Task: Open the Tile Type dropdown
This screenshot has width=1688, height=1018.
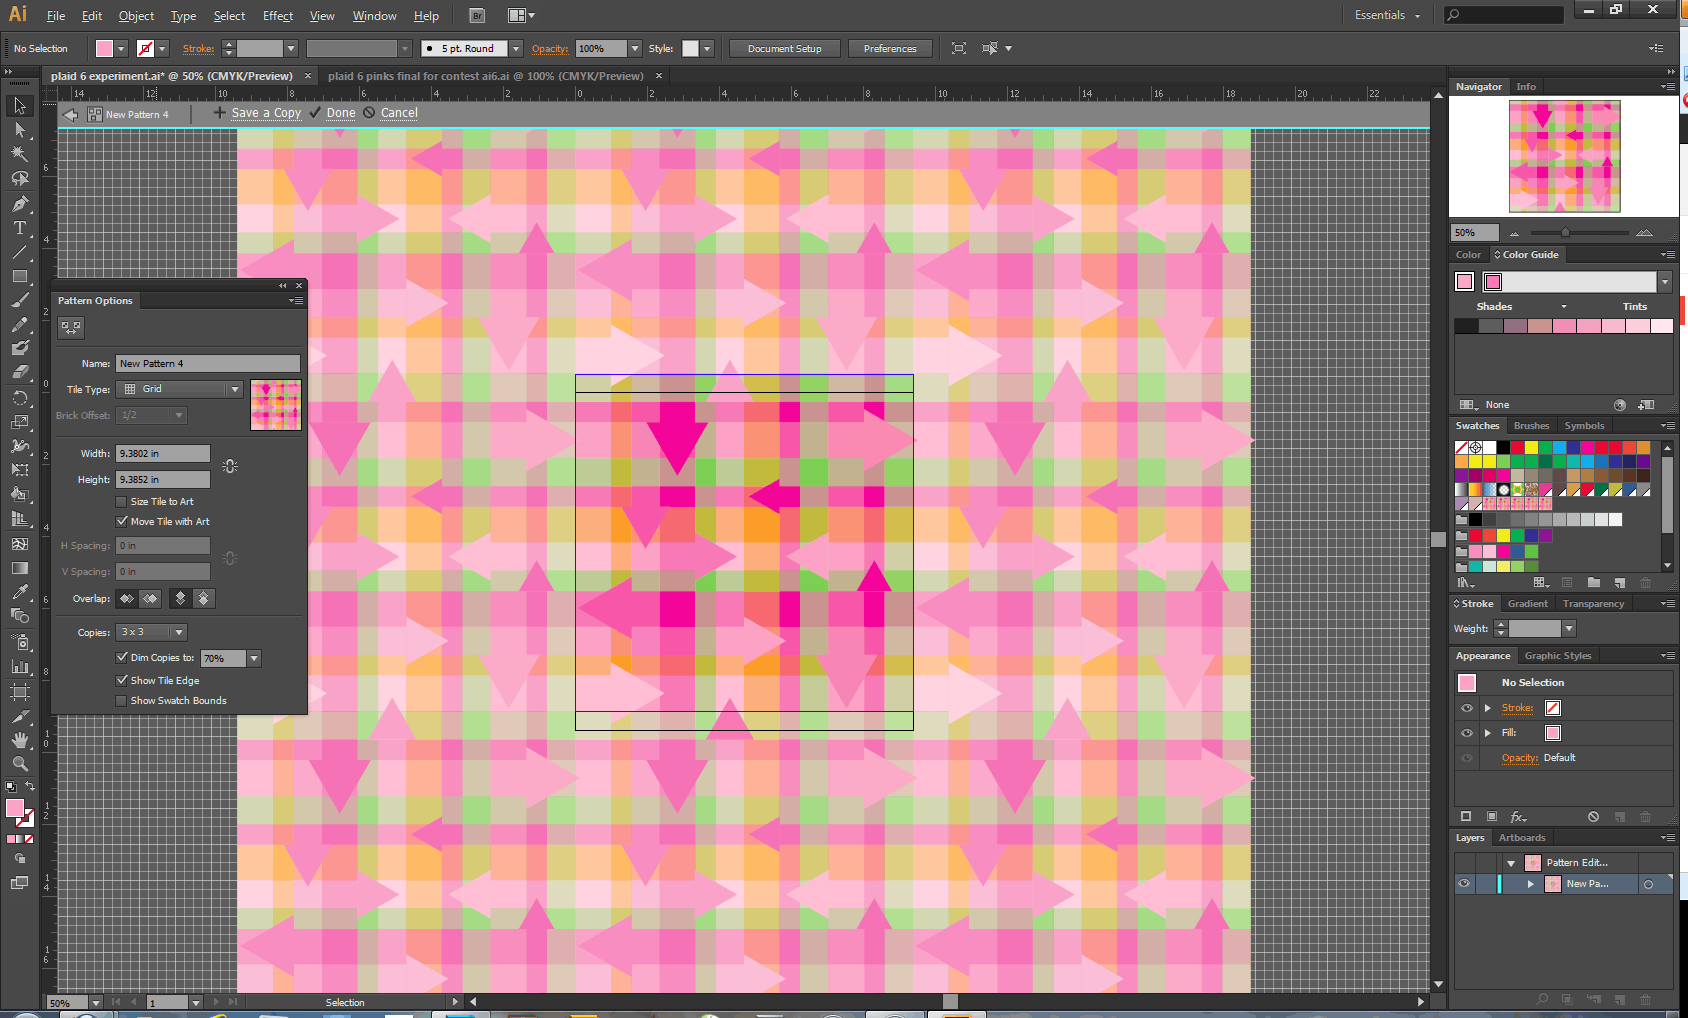Action: [180, 389]
